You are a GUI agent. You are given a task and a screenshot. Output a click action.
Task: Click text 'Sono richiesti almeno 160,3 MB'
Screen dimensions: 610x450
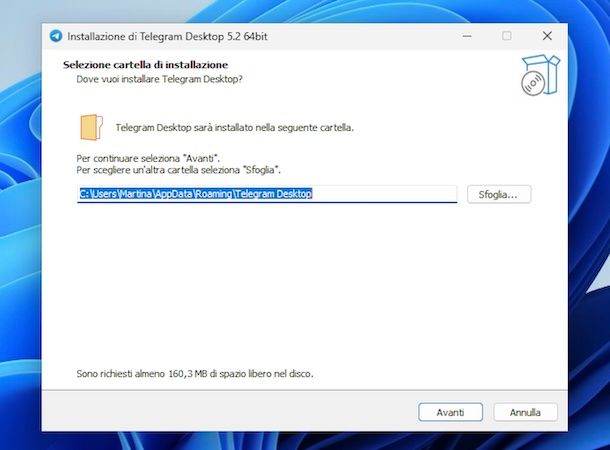click(x=142, y=374)
